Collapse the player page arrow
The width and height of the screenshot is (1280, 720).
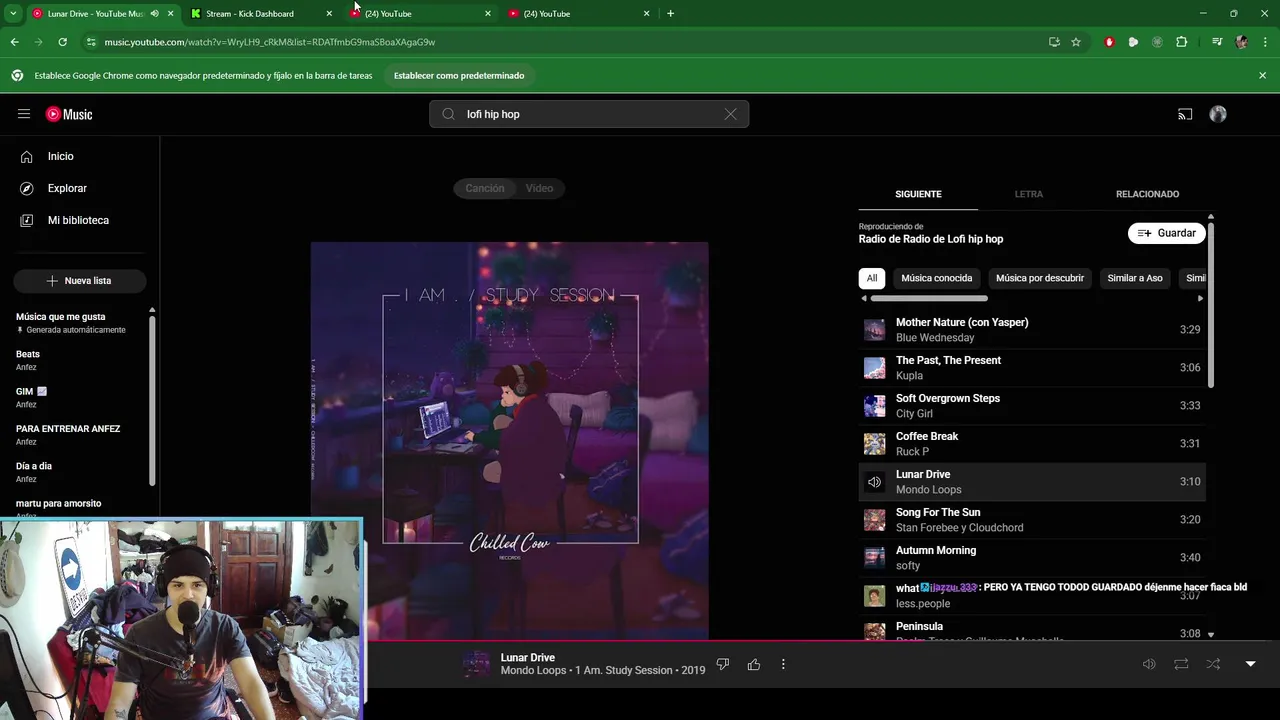(x=1250, y=664)
